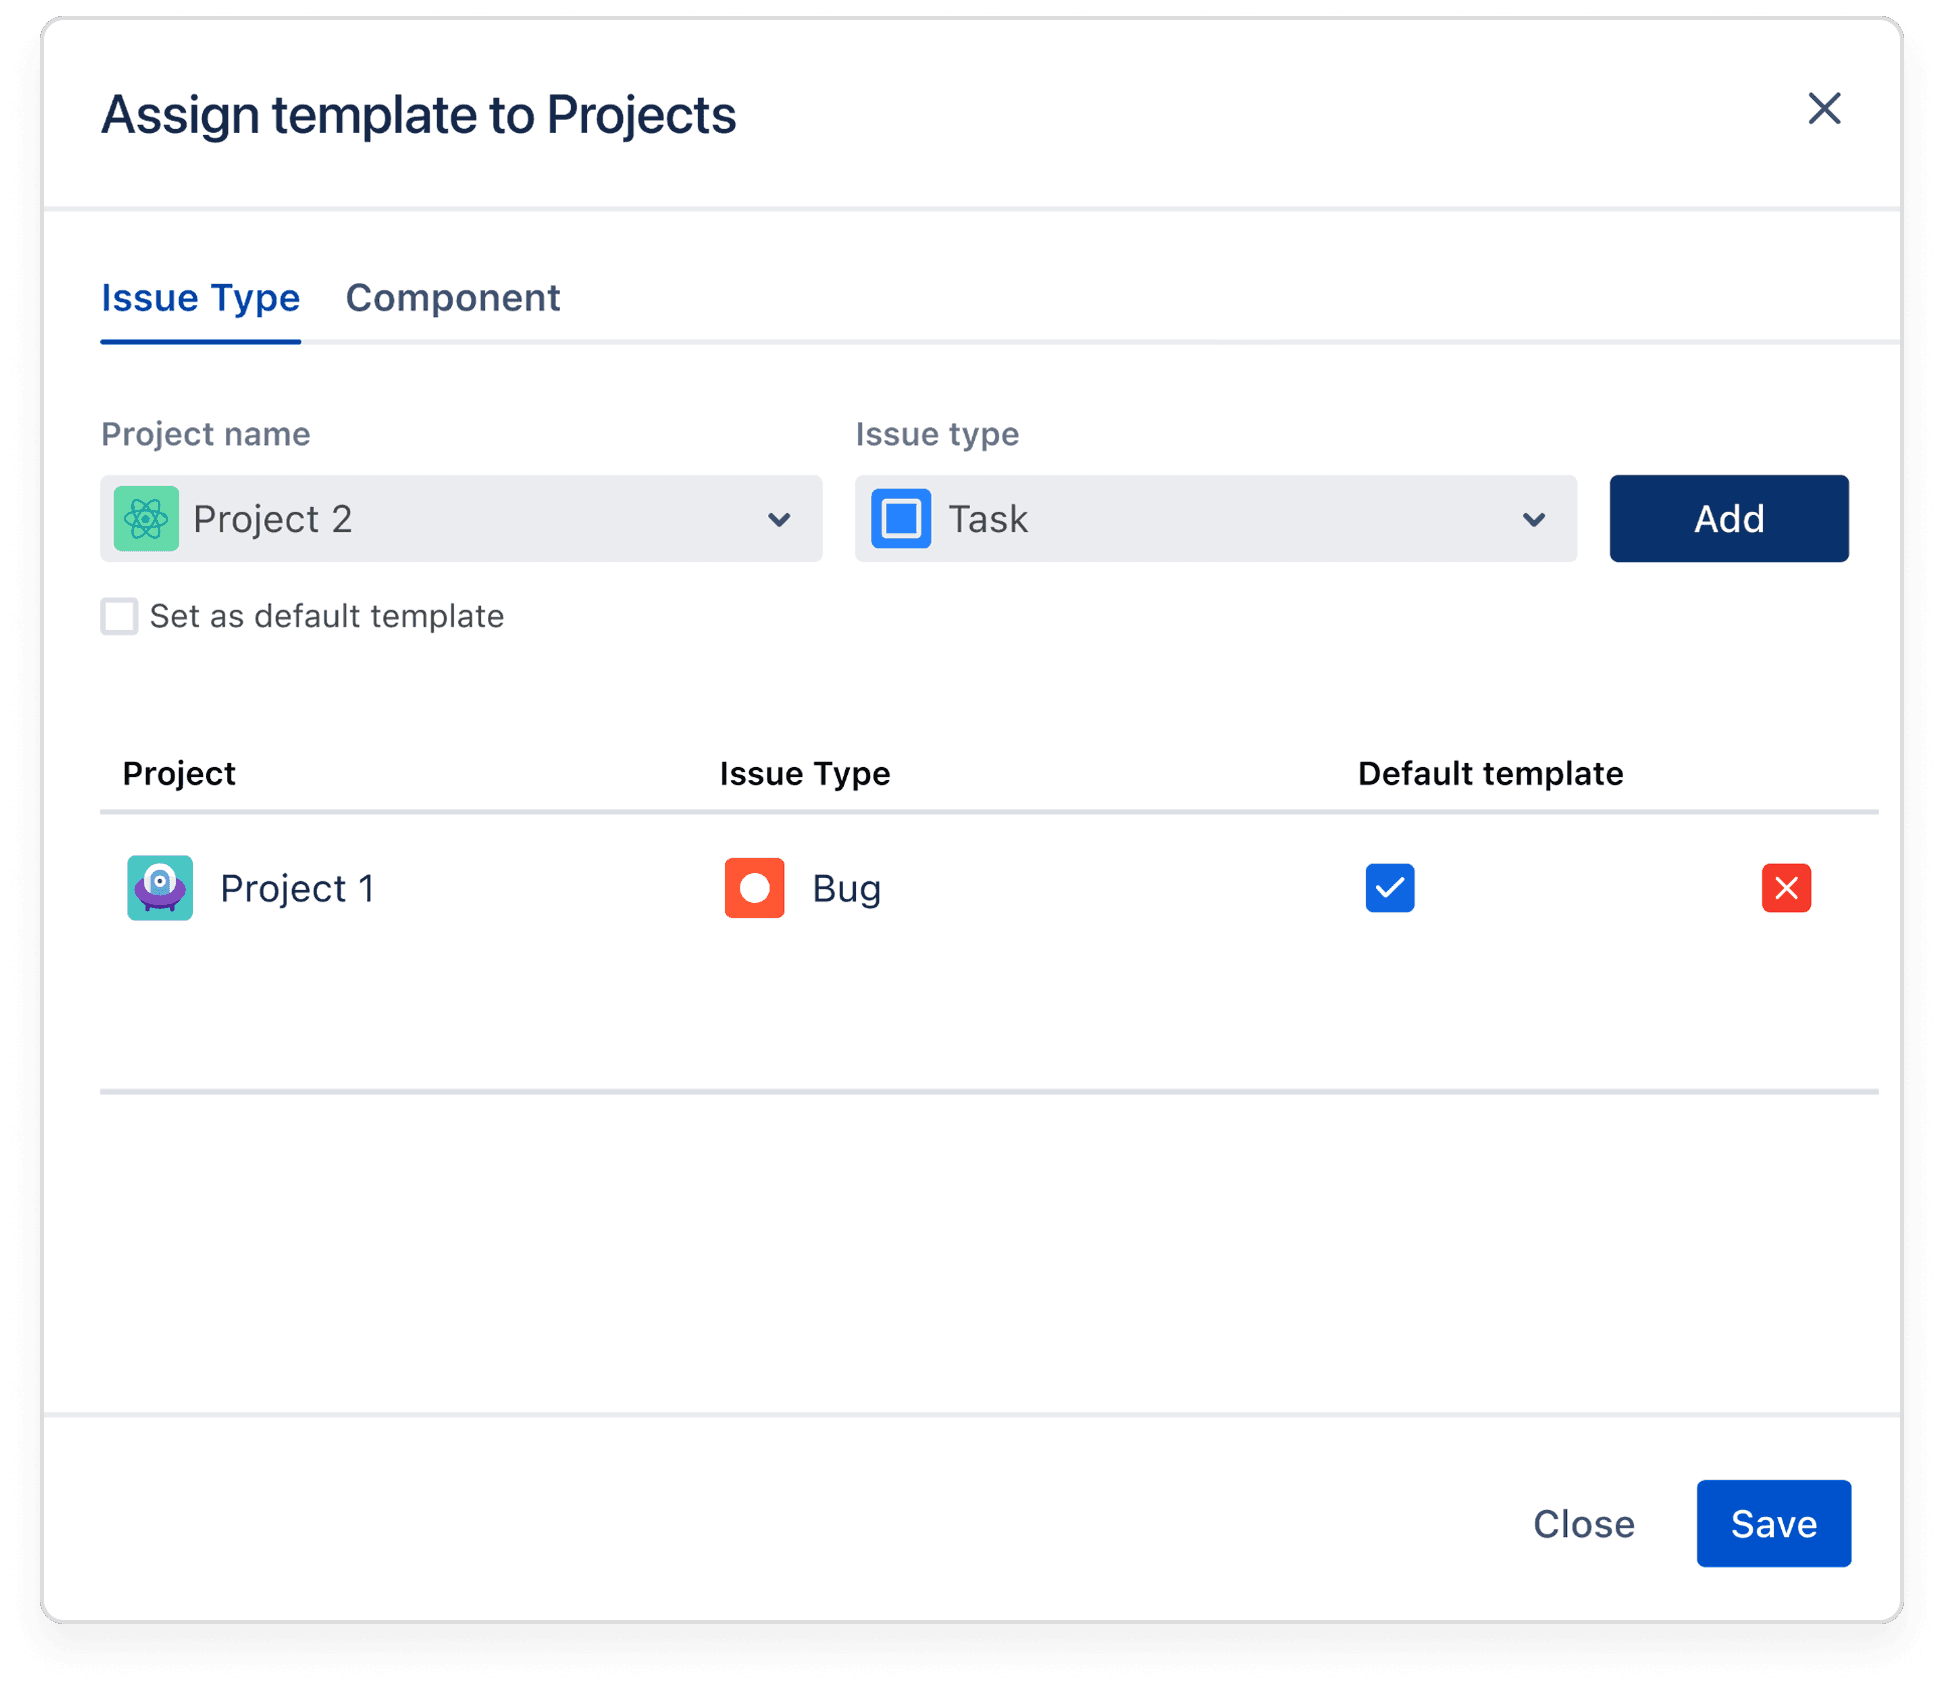Open the Project name dropdown
Viewport: 1944px width, 1688px height.
(461, 519)
